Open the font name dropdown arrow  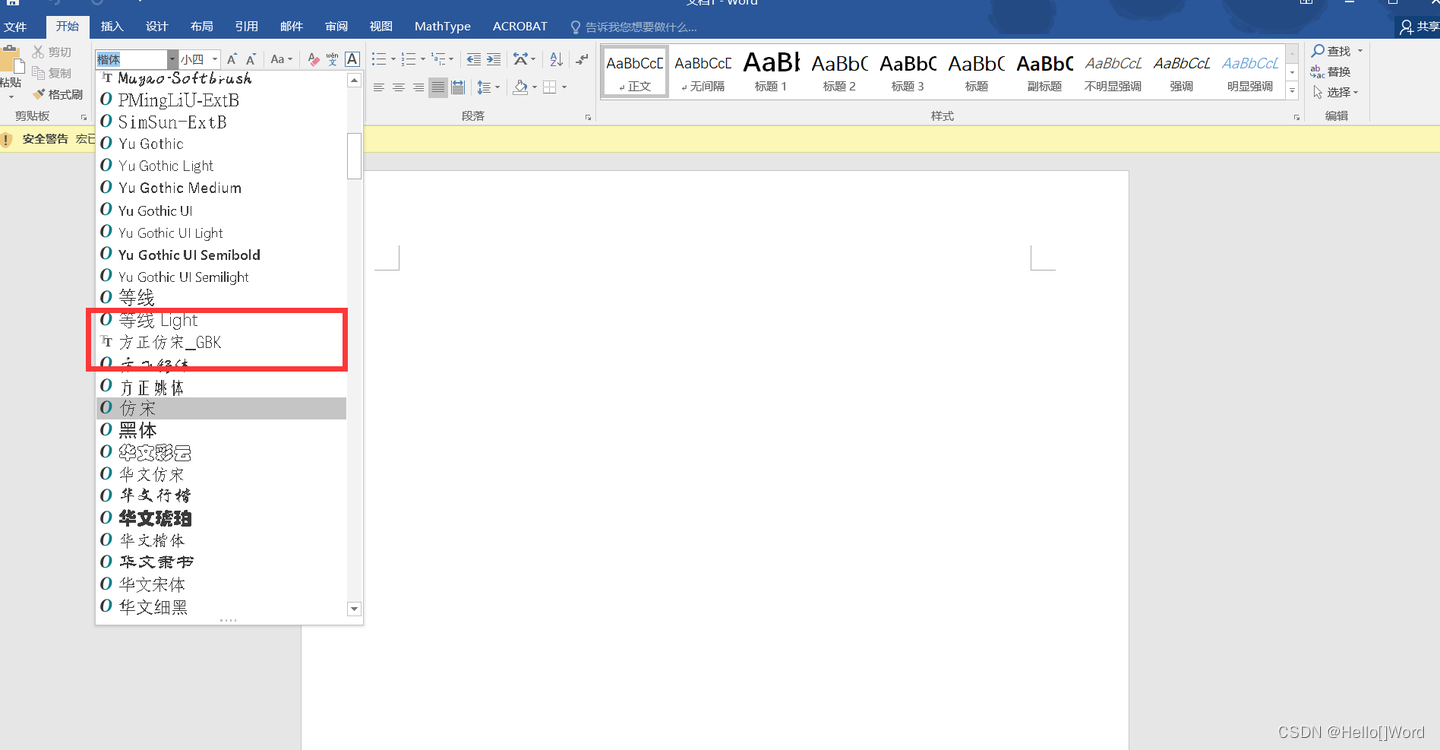point(172,60)
